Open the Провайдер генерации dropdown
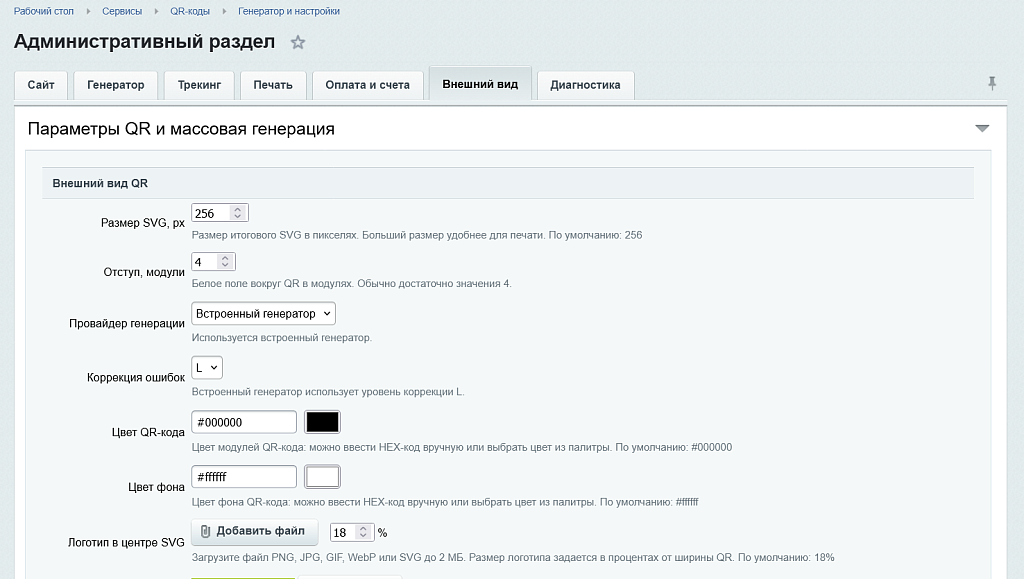Viewport: 1024px width, 579px height. pos(263,314)
